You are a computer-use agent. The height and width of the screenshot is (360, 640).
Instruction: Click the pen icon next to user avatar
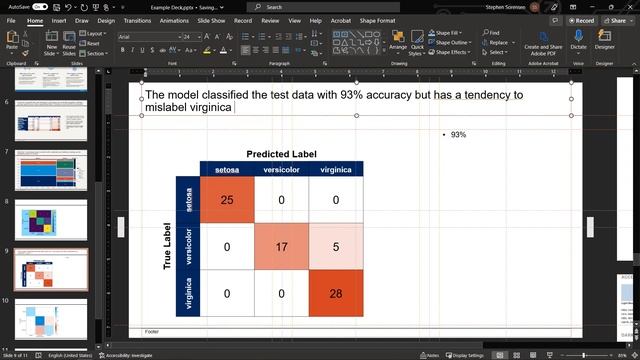pos(554,7)
